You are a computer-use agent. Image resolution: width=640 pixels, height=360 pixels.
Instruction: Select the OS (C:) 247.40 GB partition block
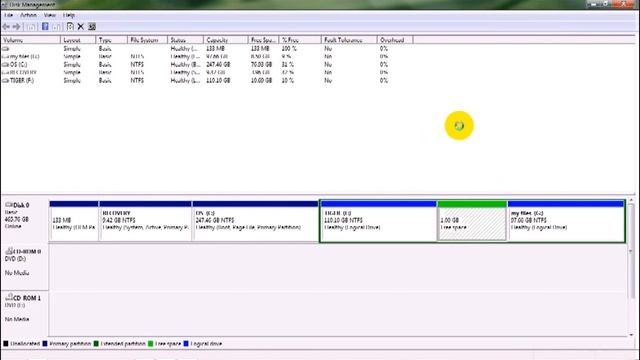pyautogui.click(x=256, y=221)
